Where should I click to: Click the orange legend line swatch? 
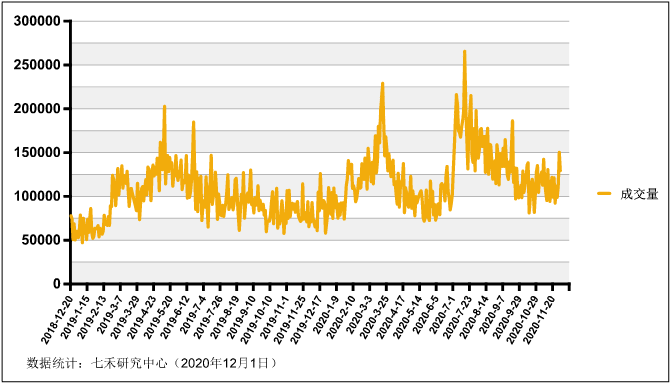[604, 193]
